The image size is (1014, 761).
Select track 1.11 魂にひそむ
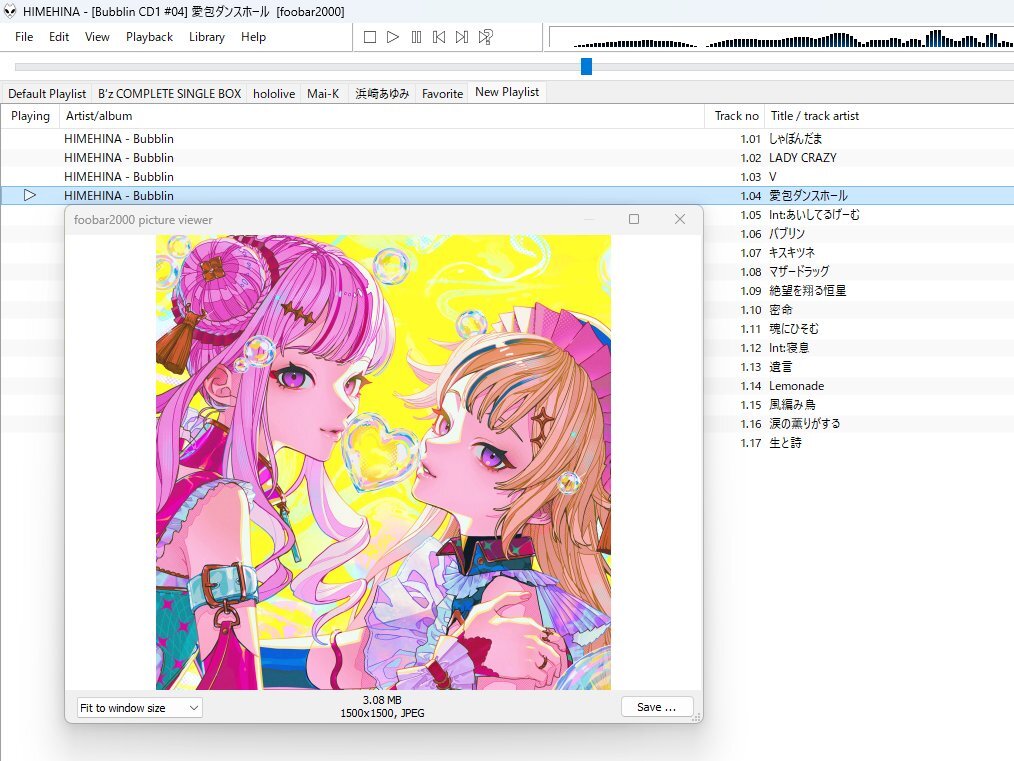point(859,328)
